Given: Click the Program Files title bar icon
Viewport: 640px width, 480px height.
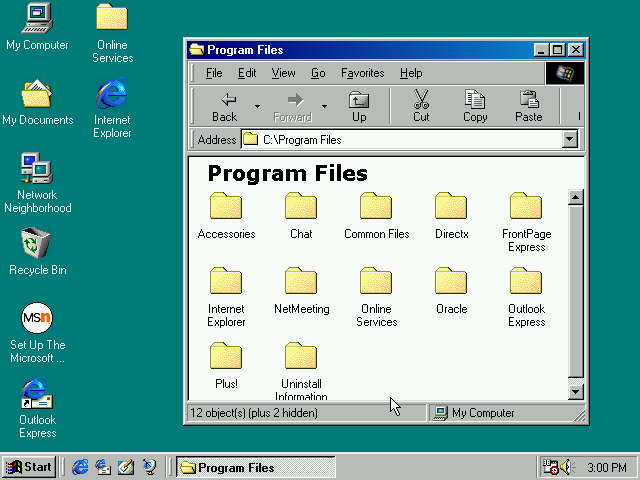Looking at the screenshot, I should pos(197,50).
